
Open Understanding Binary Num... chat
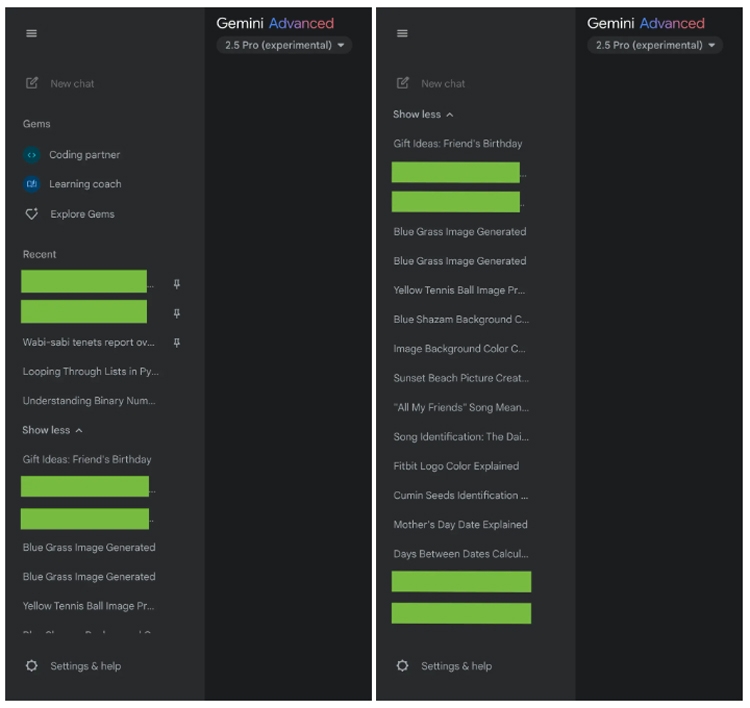point(89,401)
